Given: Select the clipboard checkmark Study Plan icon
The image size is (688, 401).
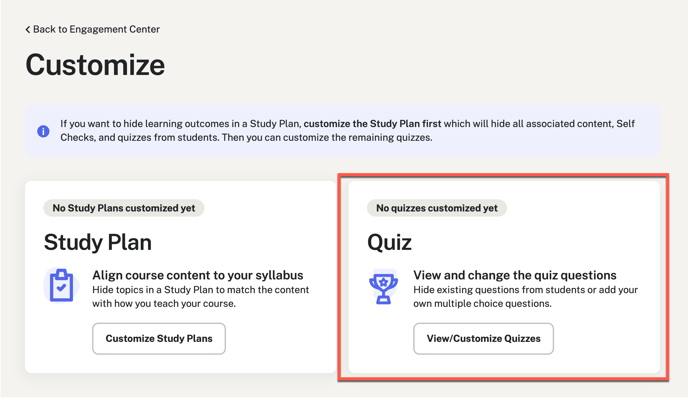Looking at the screenshot, I should point(61,285).
